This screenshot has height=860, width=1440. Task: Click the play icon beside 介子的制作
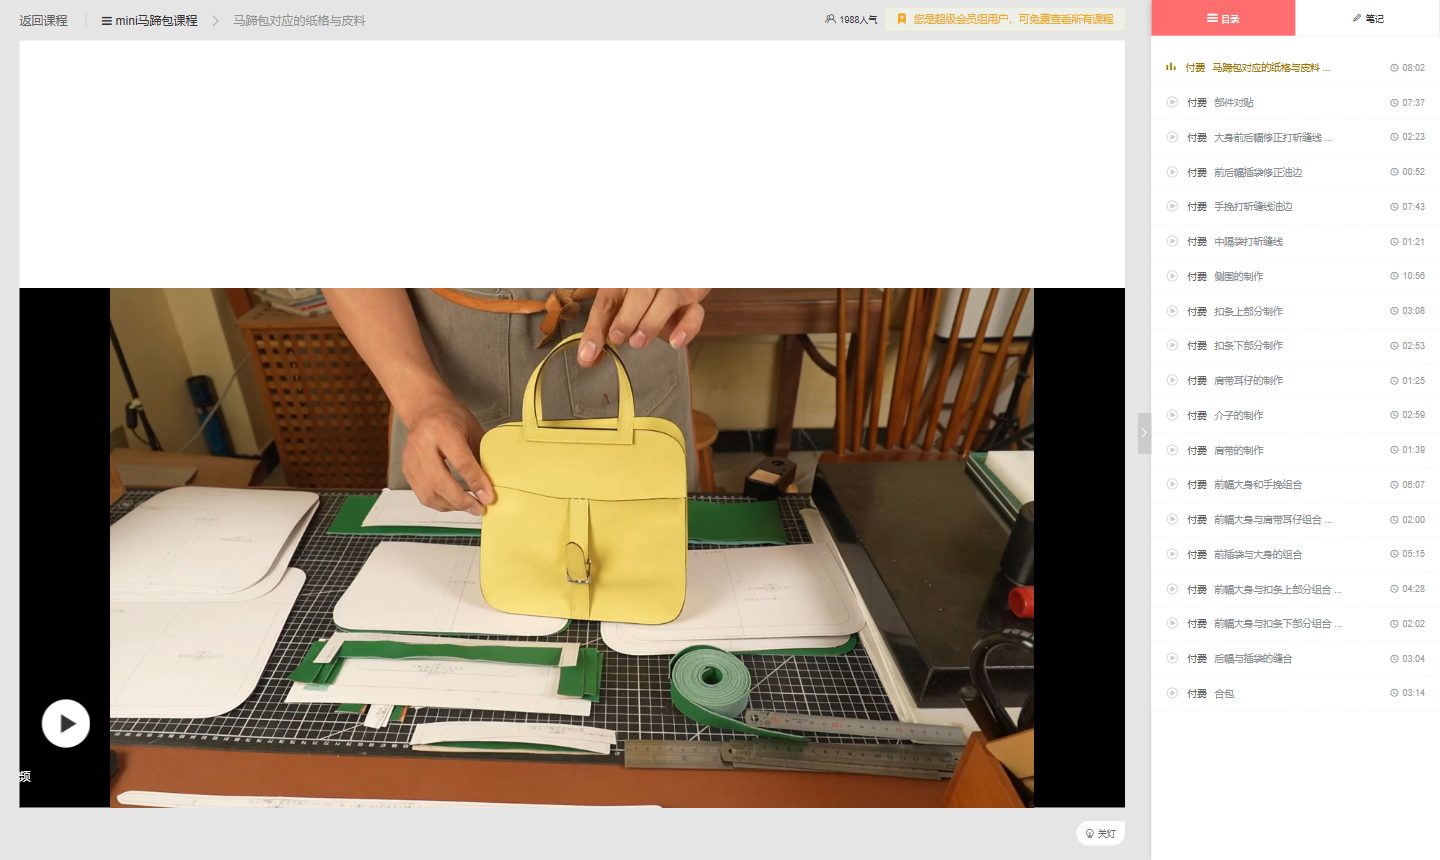coord(1172,415)
